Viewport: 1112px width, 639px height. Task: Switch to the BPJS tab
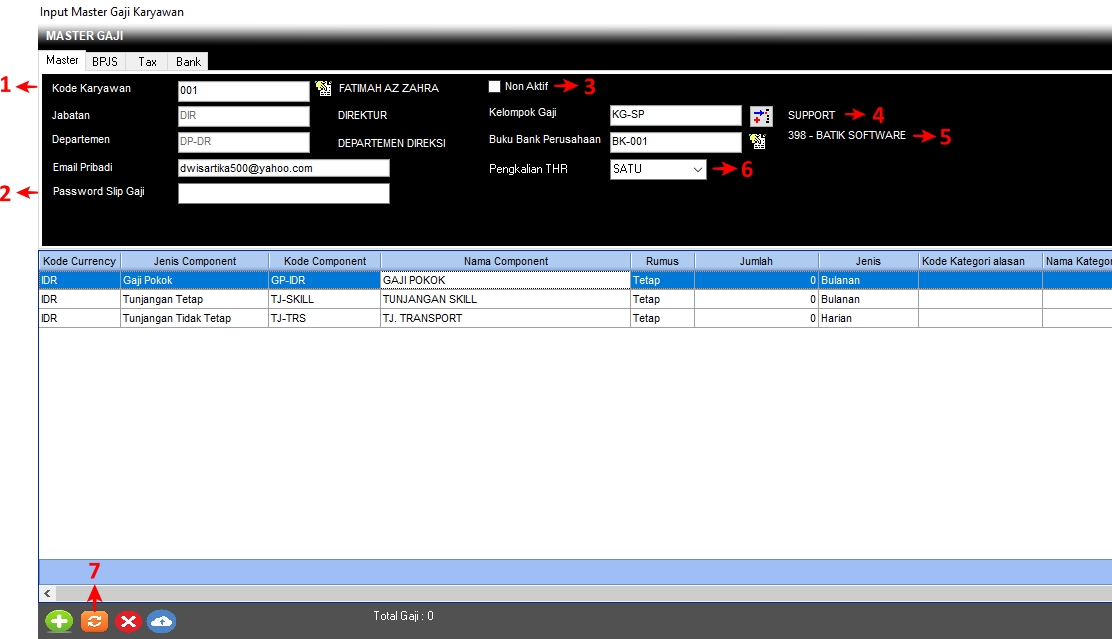pos(105,62)
